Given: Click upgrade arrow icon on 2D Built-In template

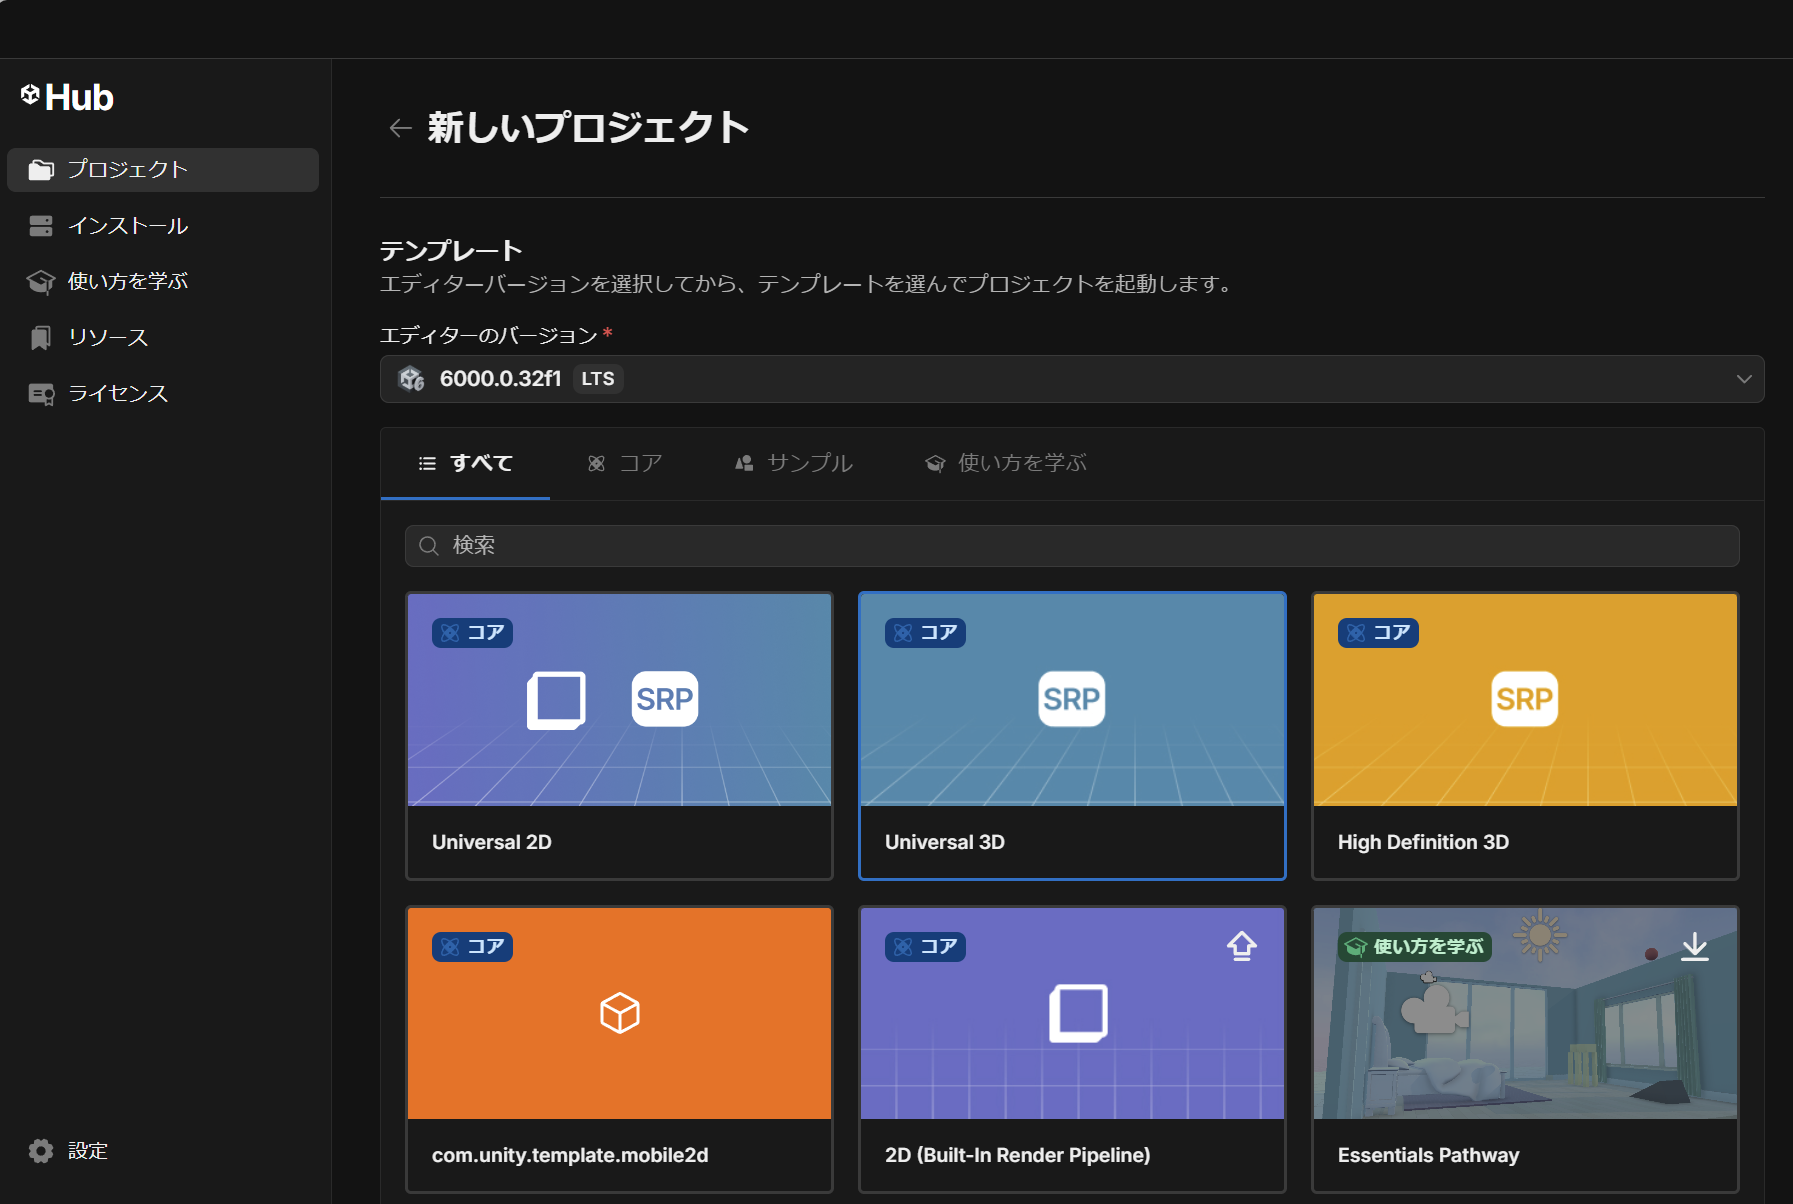Looking at the screenshot, I should click(x=1241, y=946).
